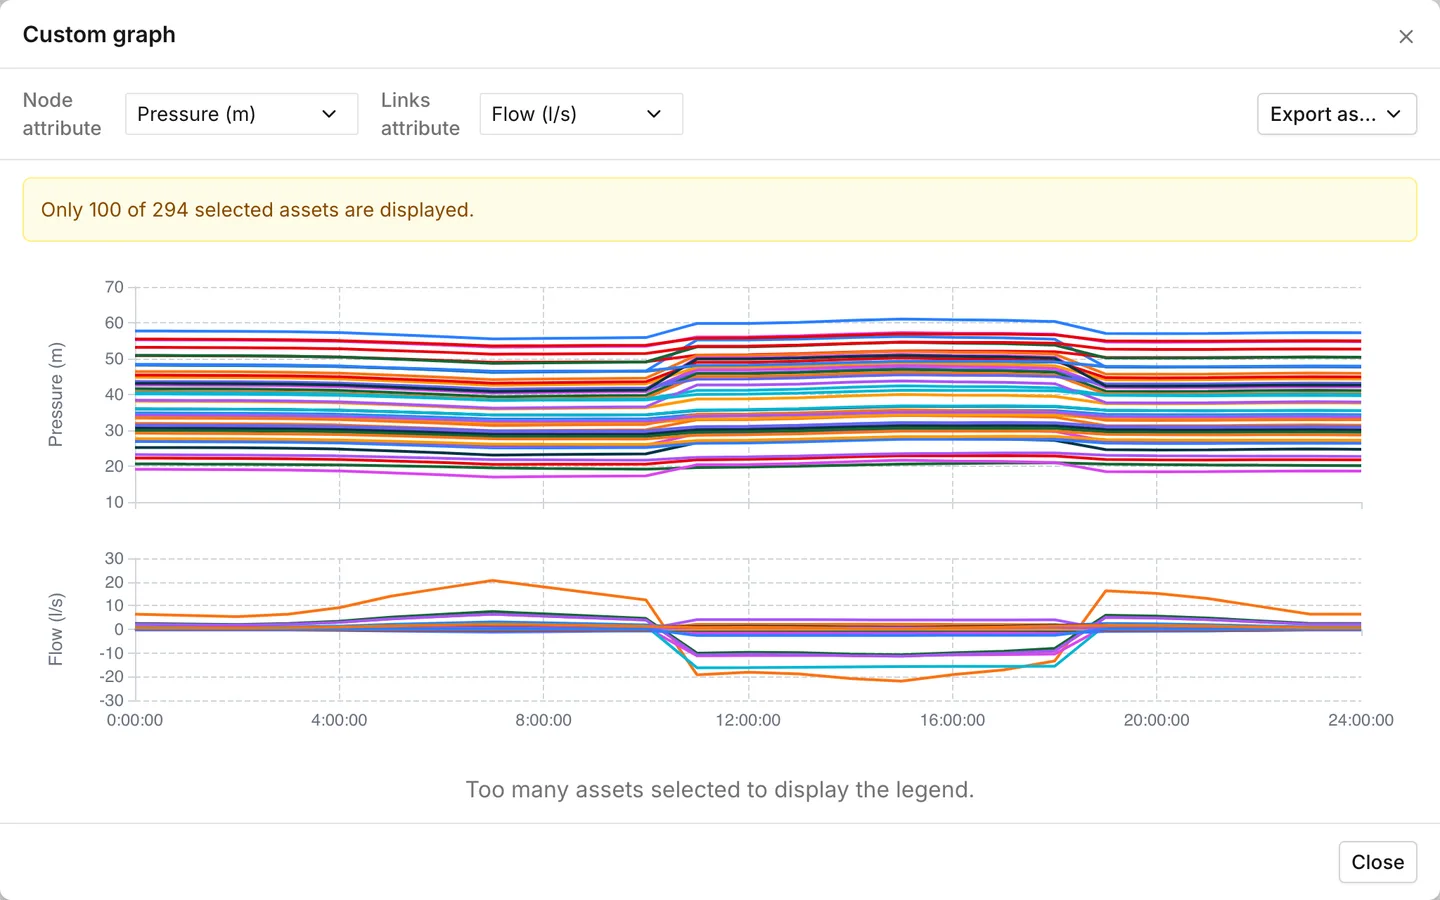Click the orange flow line peak near 7:00

coord(492,580)
